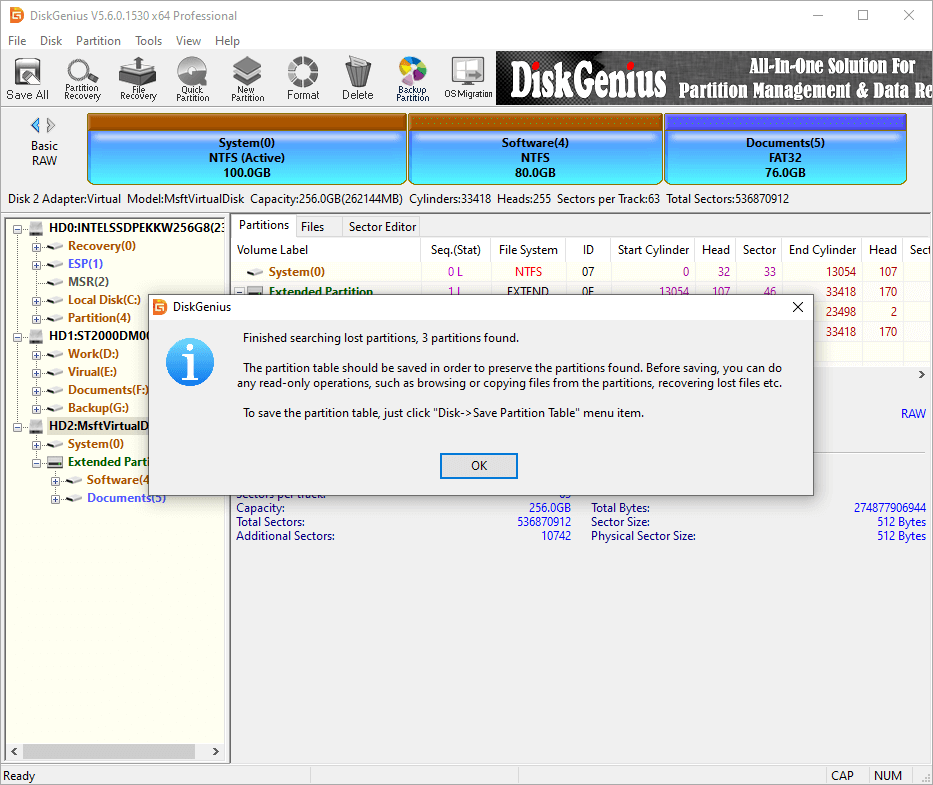This screenshot has height=785, width=933.
Task: Click the tree panel left scroll arrow
Action: 14,751
